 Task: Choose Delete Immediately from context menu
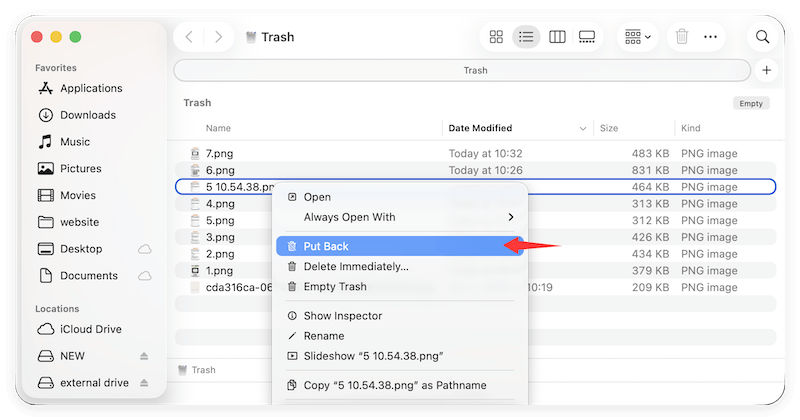tap(399, 266)
